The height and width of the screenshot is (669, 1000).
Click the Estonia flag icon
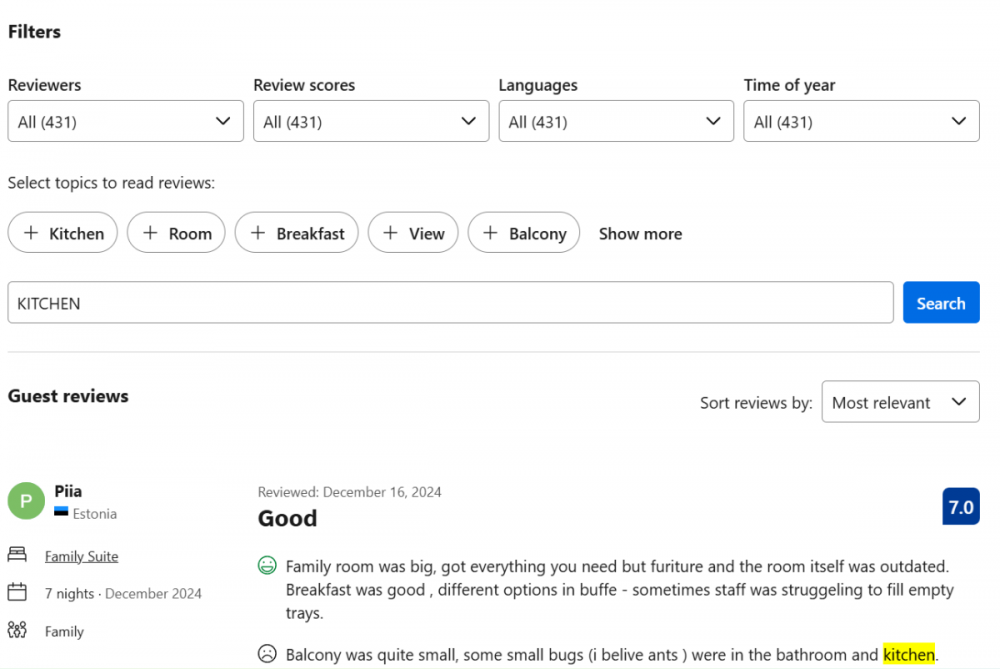[x=61, y=513]
